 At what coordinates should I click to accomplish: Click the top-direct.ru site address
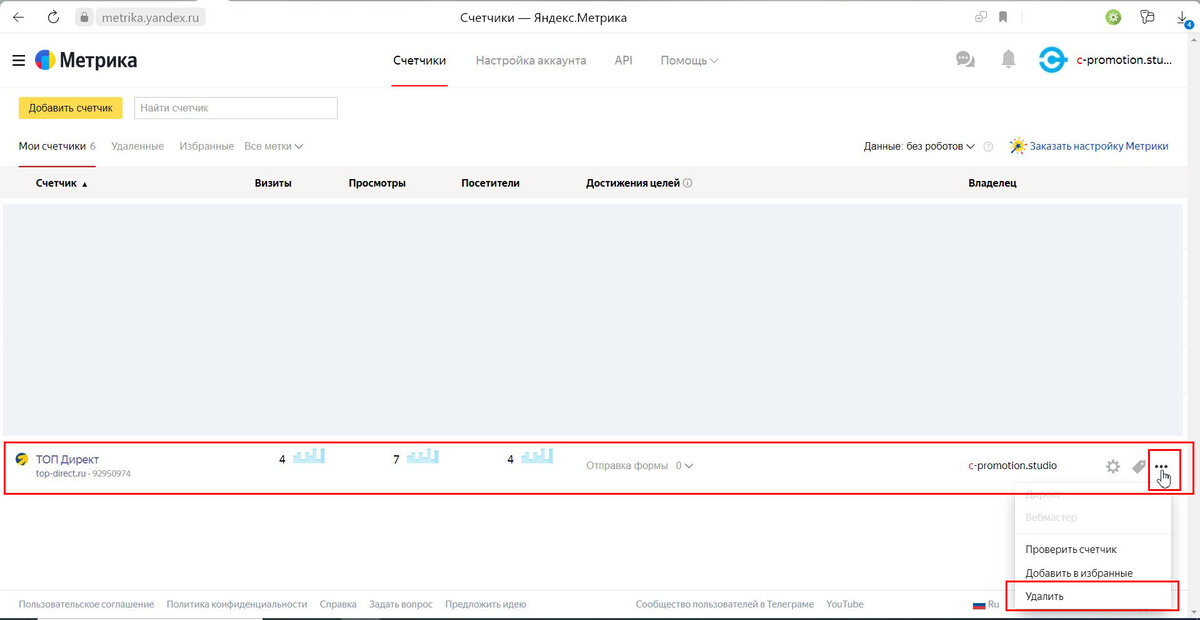(60, 474)
